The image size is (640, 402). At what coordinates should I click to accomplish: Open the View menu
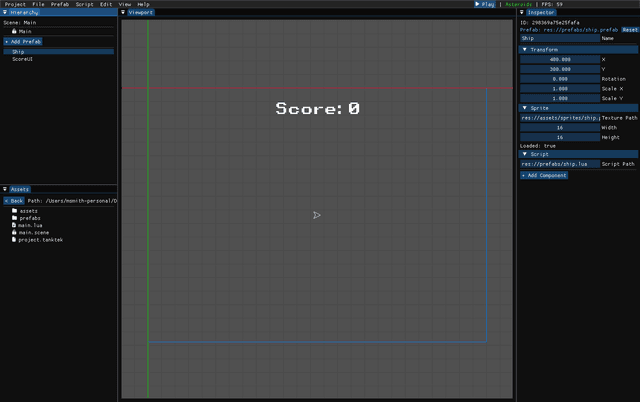point(125,4)
